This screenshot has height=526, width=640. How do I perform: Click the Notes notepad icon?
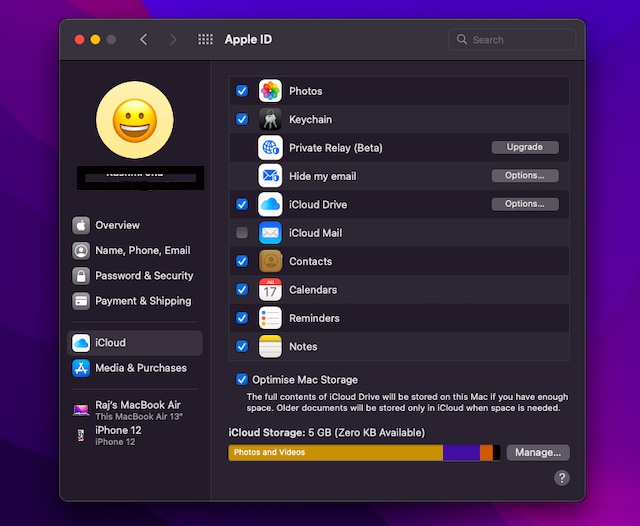(270, 346)
